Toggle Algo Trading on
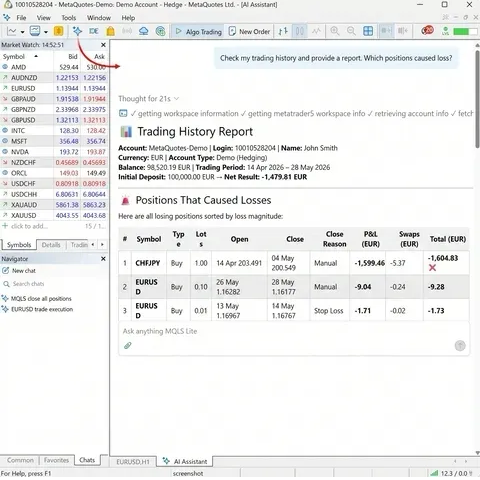 (x=198, y=32)
